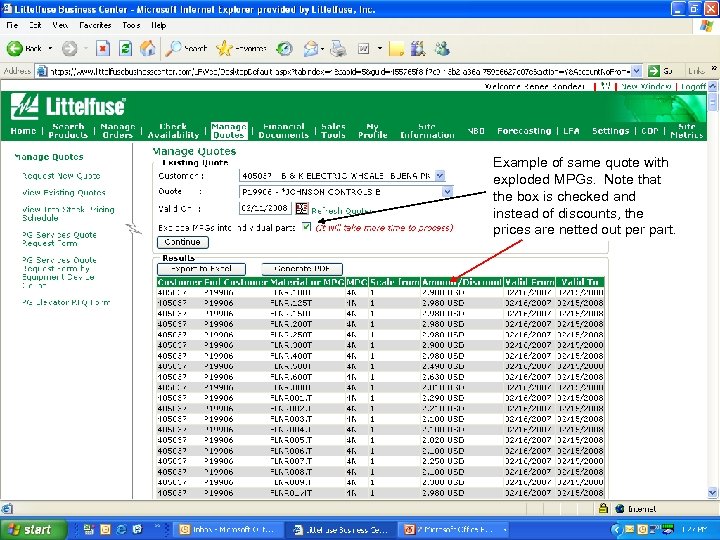
Task: Open Mail icon dropdown arrow
Action: (x=323, y=48)
